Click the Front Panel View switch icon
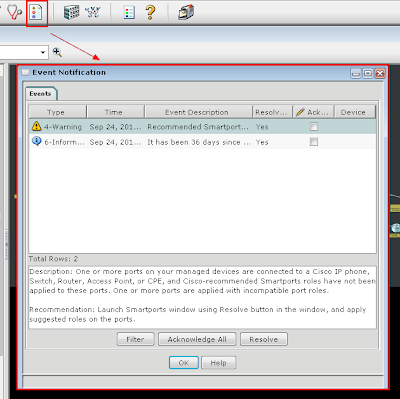This screenshot has height=399, width=400. click(x=71, y=12)
